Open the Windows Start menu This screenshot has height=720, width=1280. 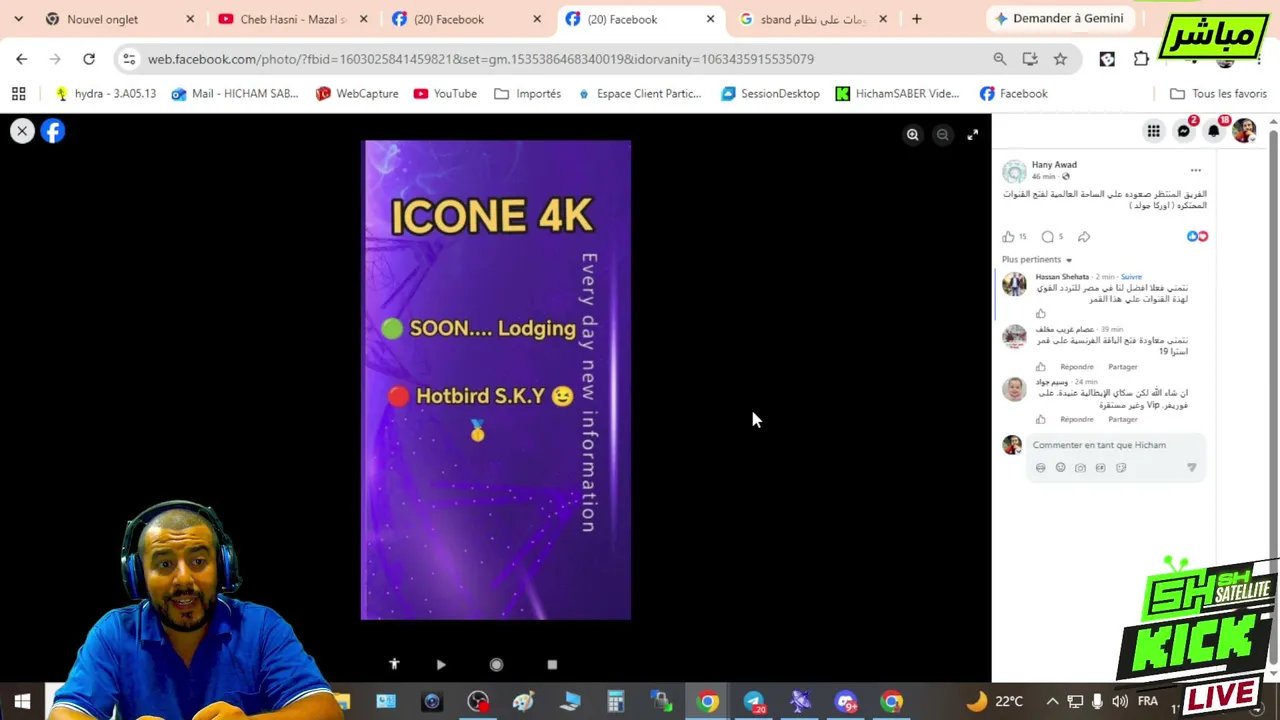tap(22, 702)
